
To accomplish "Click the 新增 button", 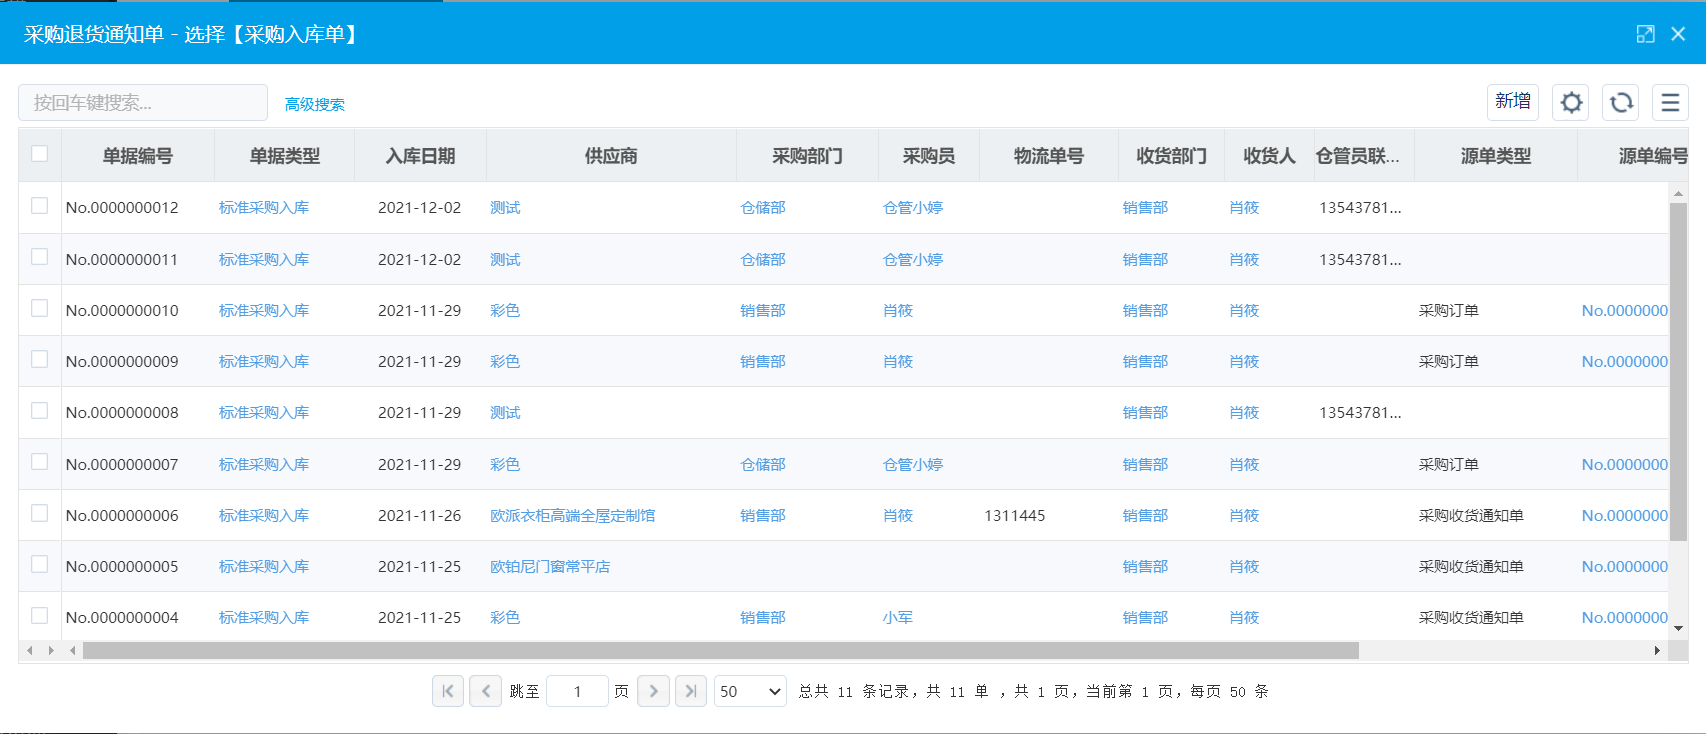I will (x=1513, y=102).
